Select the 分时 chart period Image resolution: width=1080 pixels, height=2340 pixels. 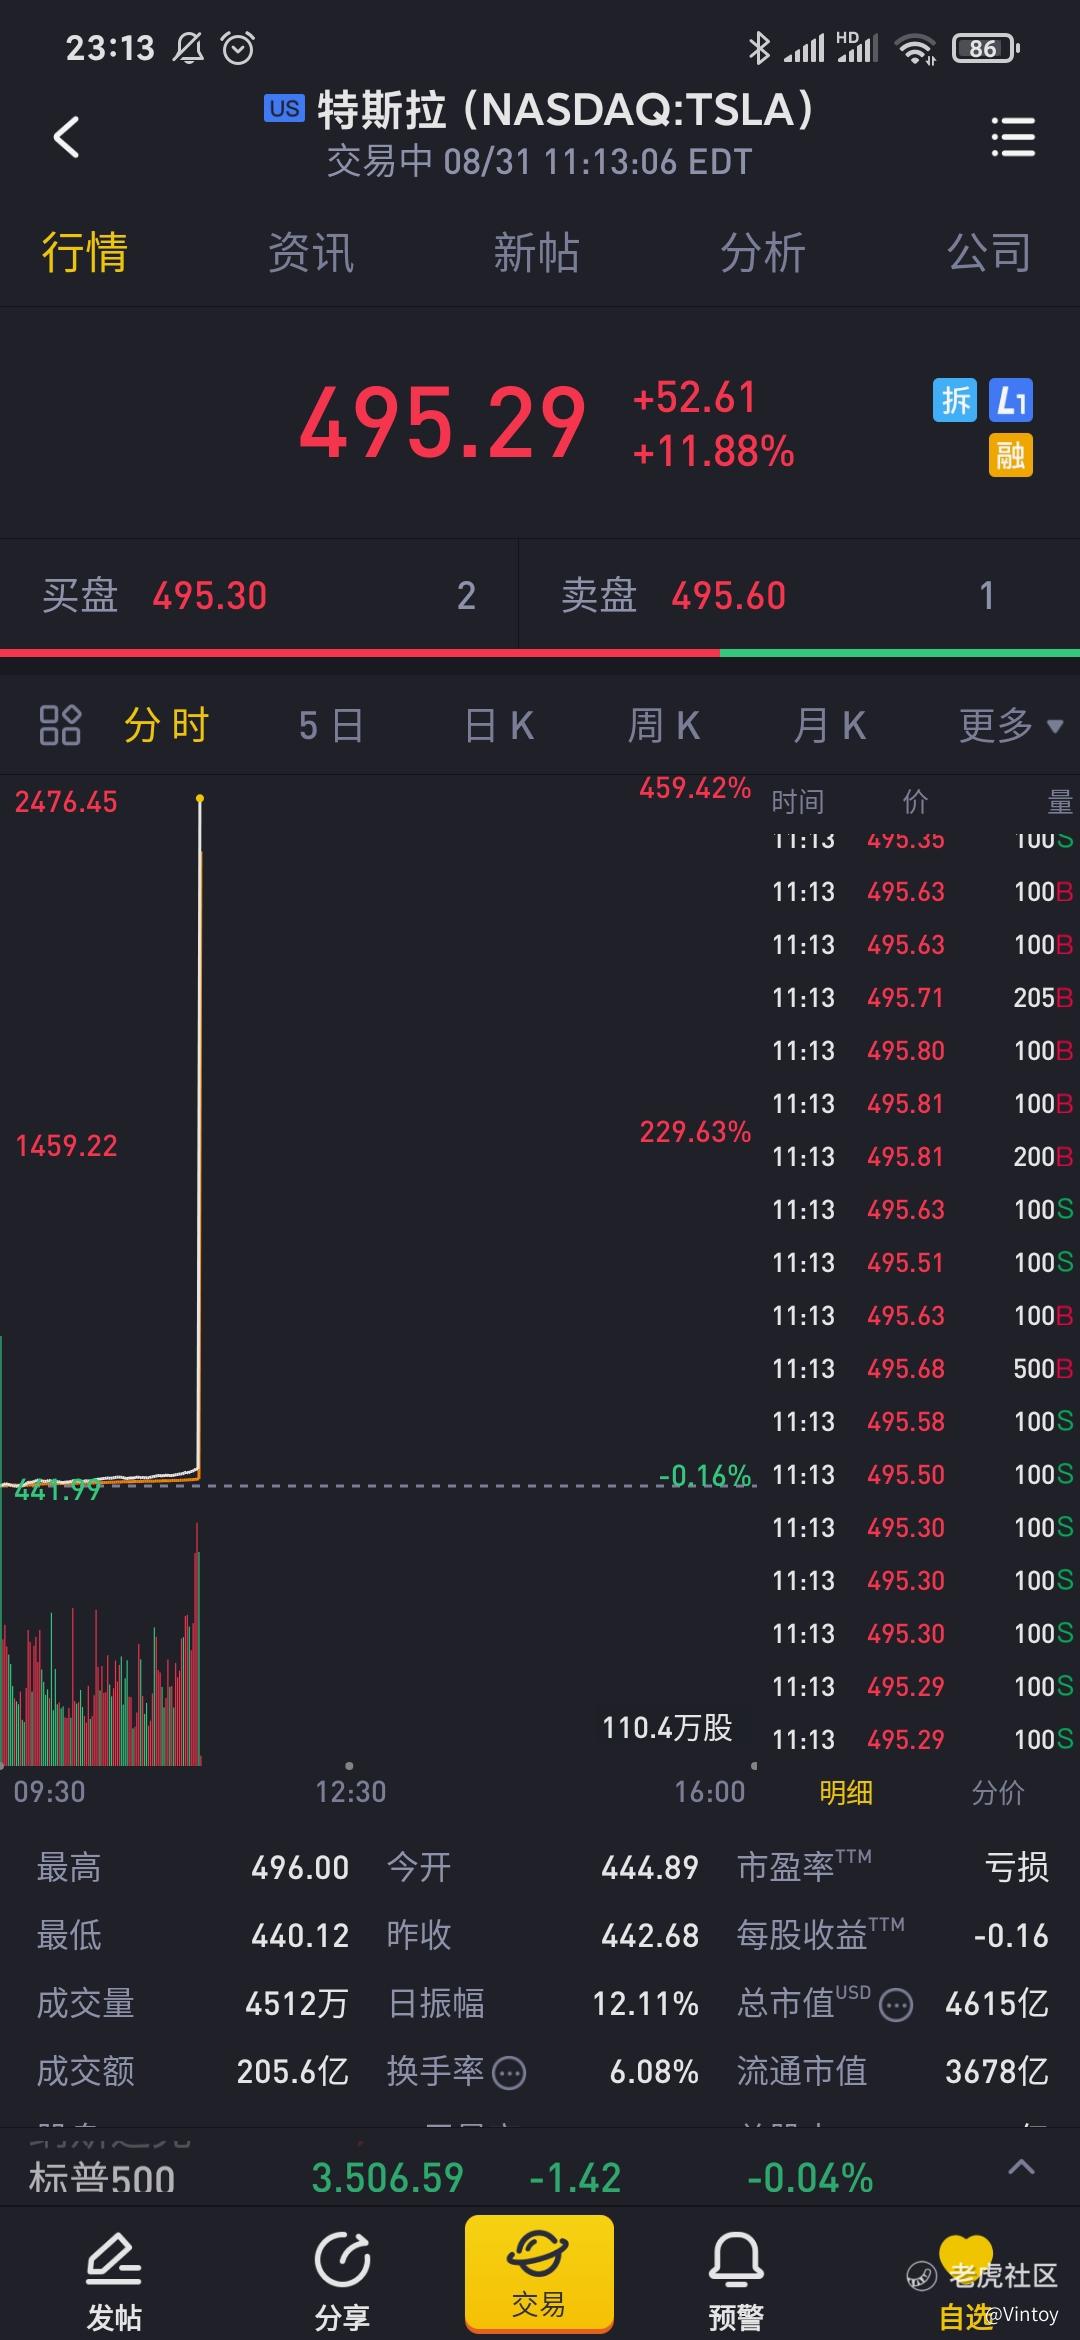[x=166, y=725]
